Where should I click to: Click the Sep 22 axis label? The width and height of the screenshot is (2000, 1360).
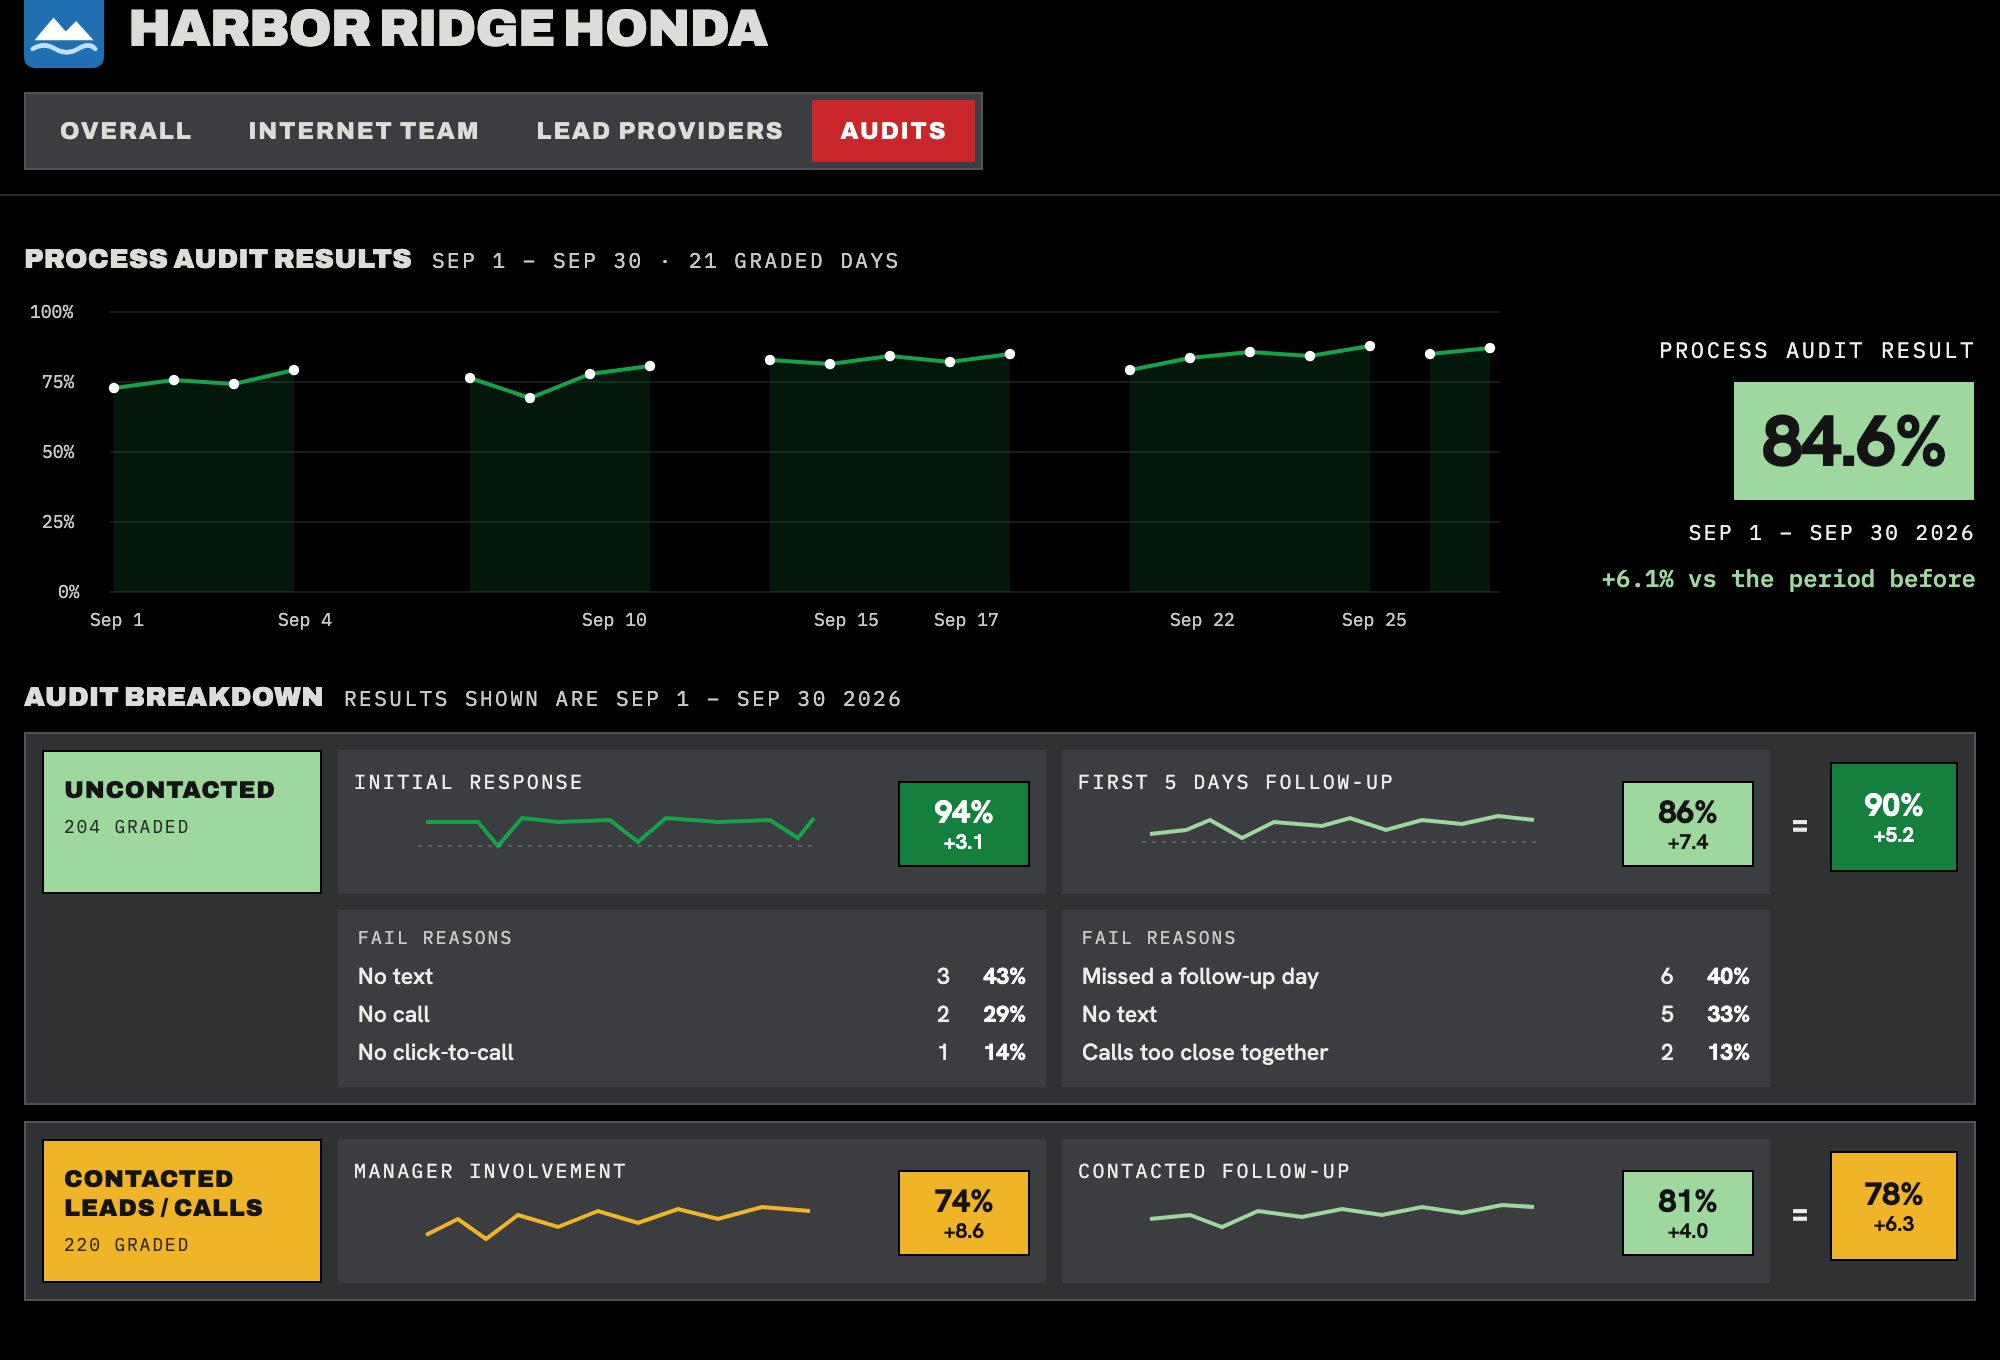(x=1202, y=620)
